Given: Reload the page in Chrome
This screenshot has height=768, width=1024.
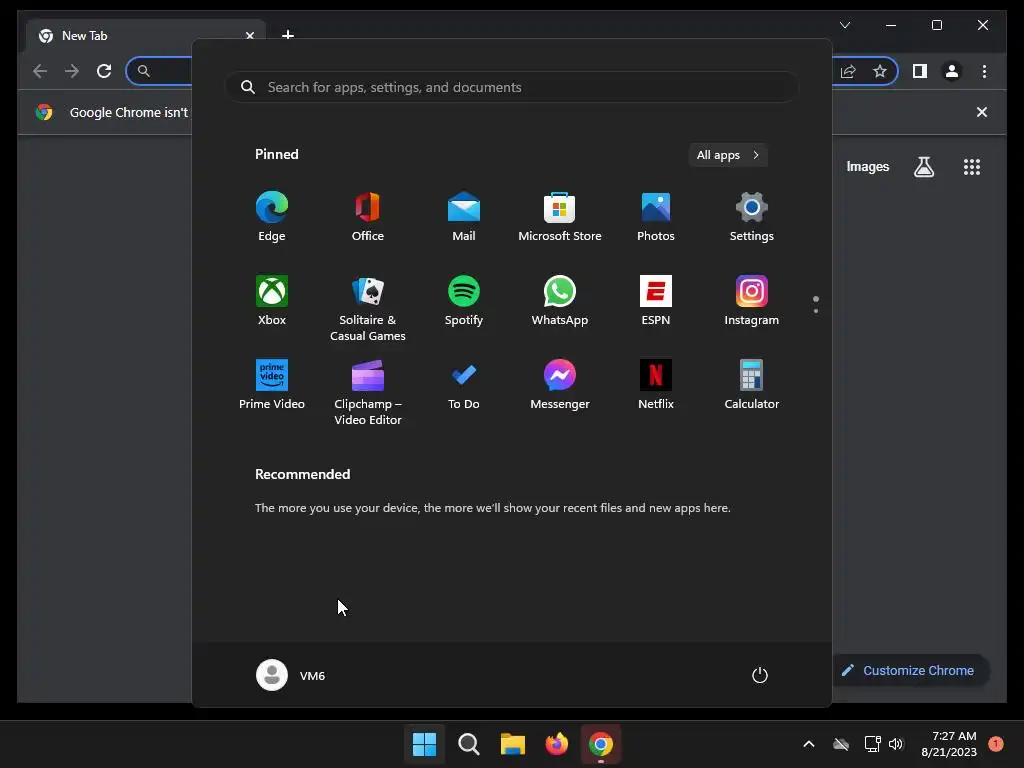Looking at the screenshot, I should click(104, 71).
